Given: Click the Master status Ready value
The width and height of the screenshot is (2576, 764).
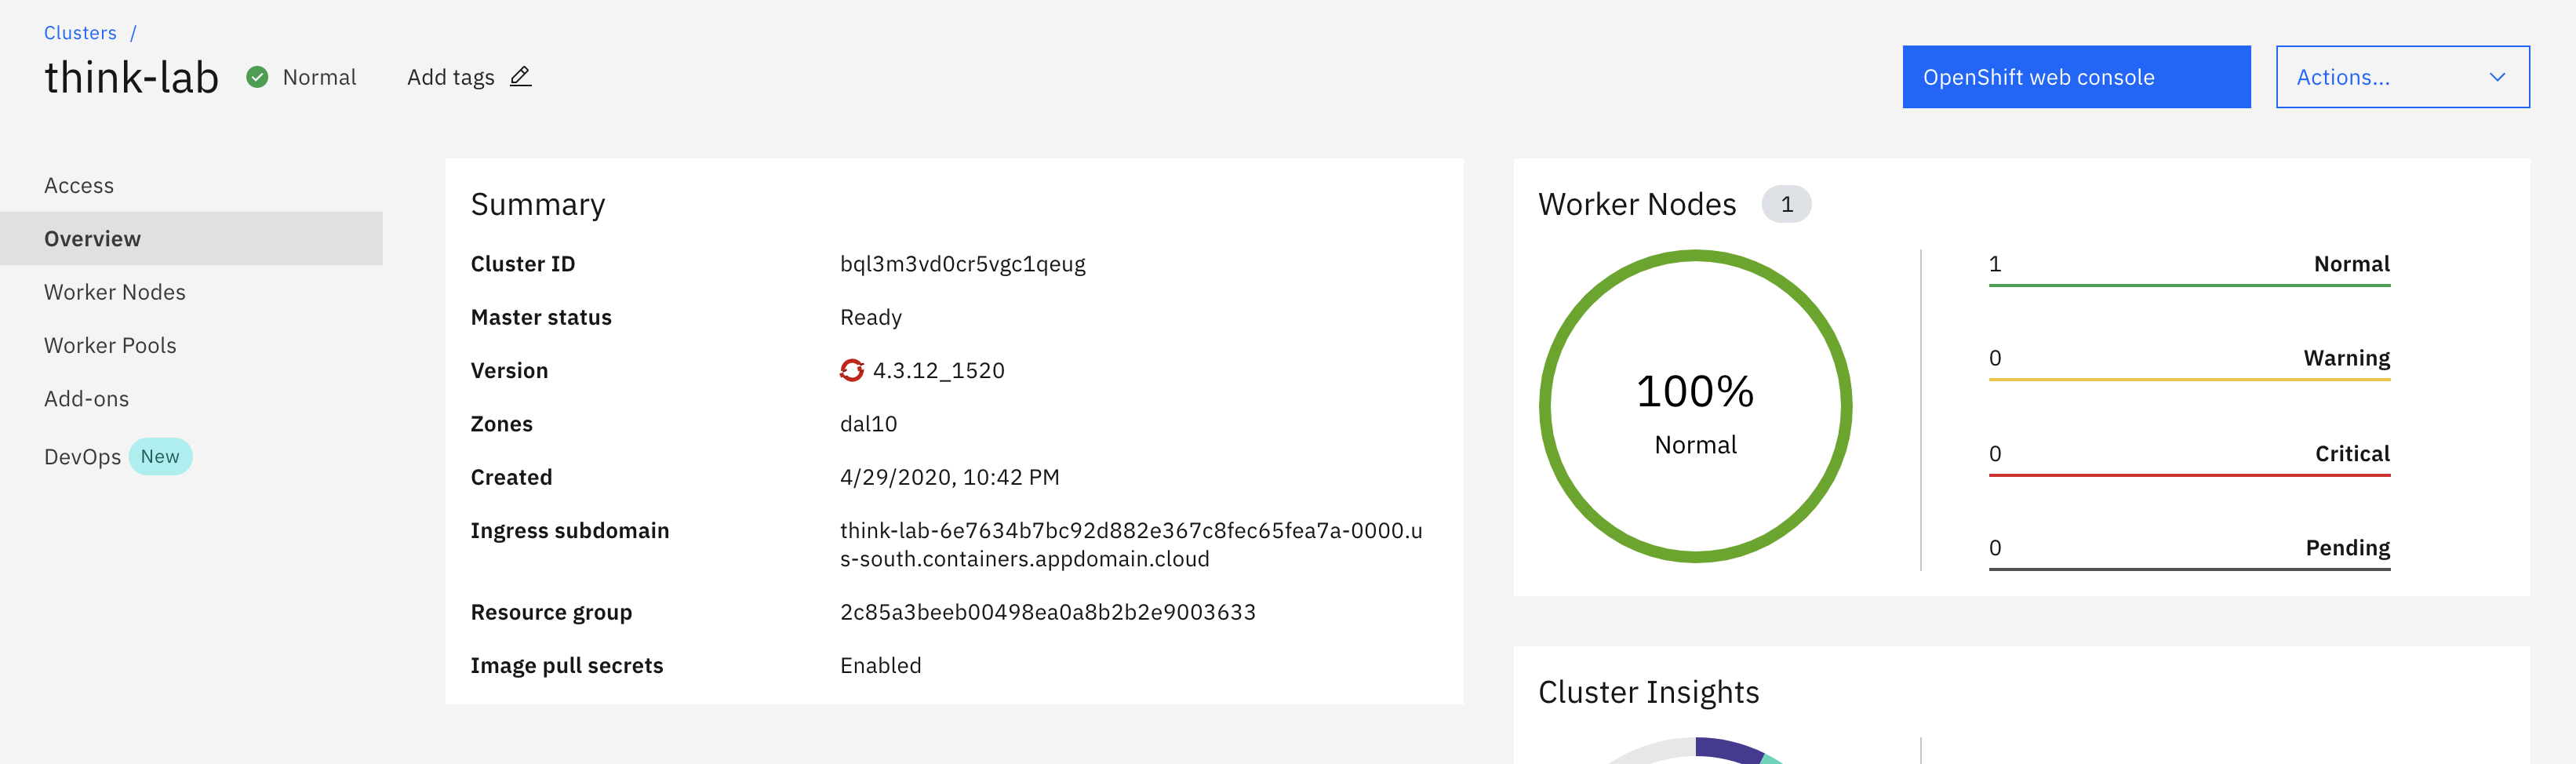Looking at the screenshot, I should click(x=870, y=317).
